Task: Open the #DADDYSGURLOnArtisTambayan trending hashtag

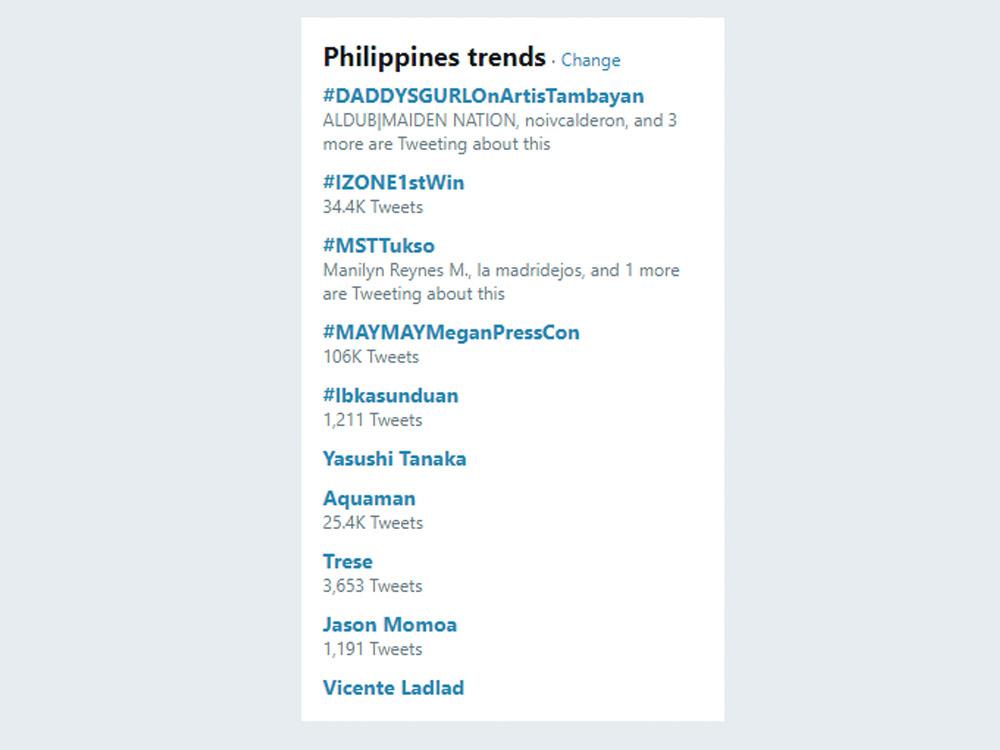Action: coord(483,96)
